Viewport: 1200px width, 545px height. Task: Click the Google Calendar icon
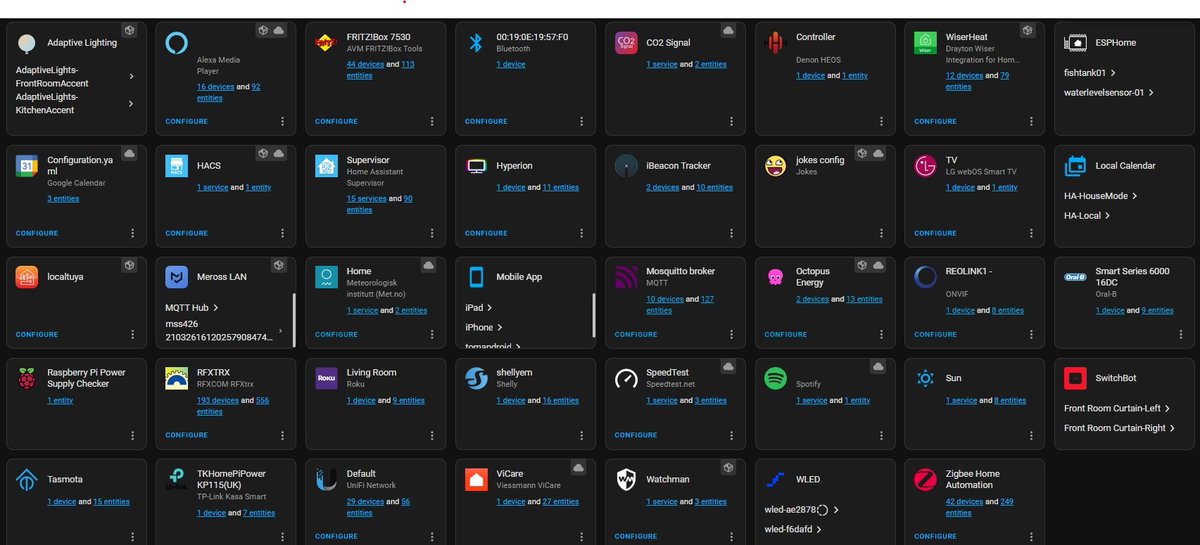[26, 166]
